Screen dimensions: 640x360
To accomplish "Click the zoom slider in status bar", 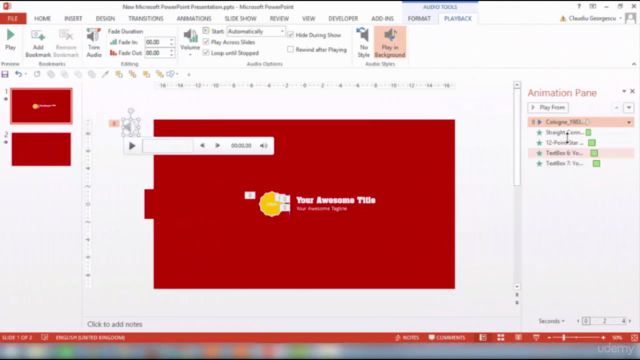I will [576, 338].
